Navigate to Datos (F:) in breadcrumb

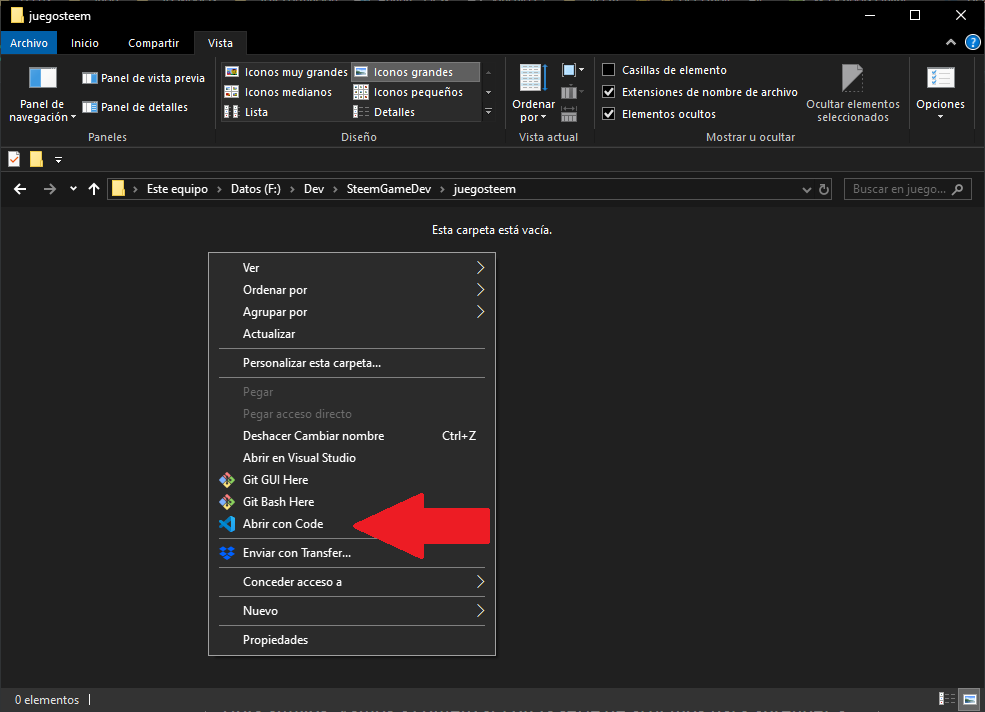coord(256,189)
